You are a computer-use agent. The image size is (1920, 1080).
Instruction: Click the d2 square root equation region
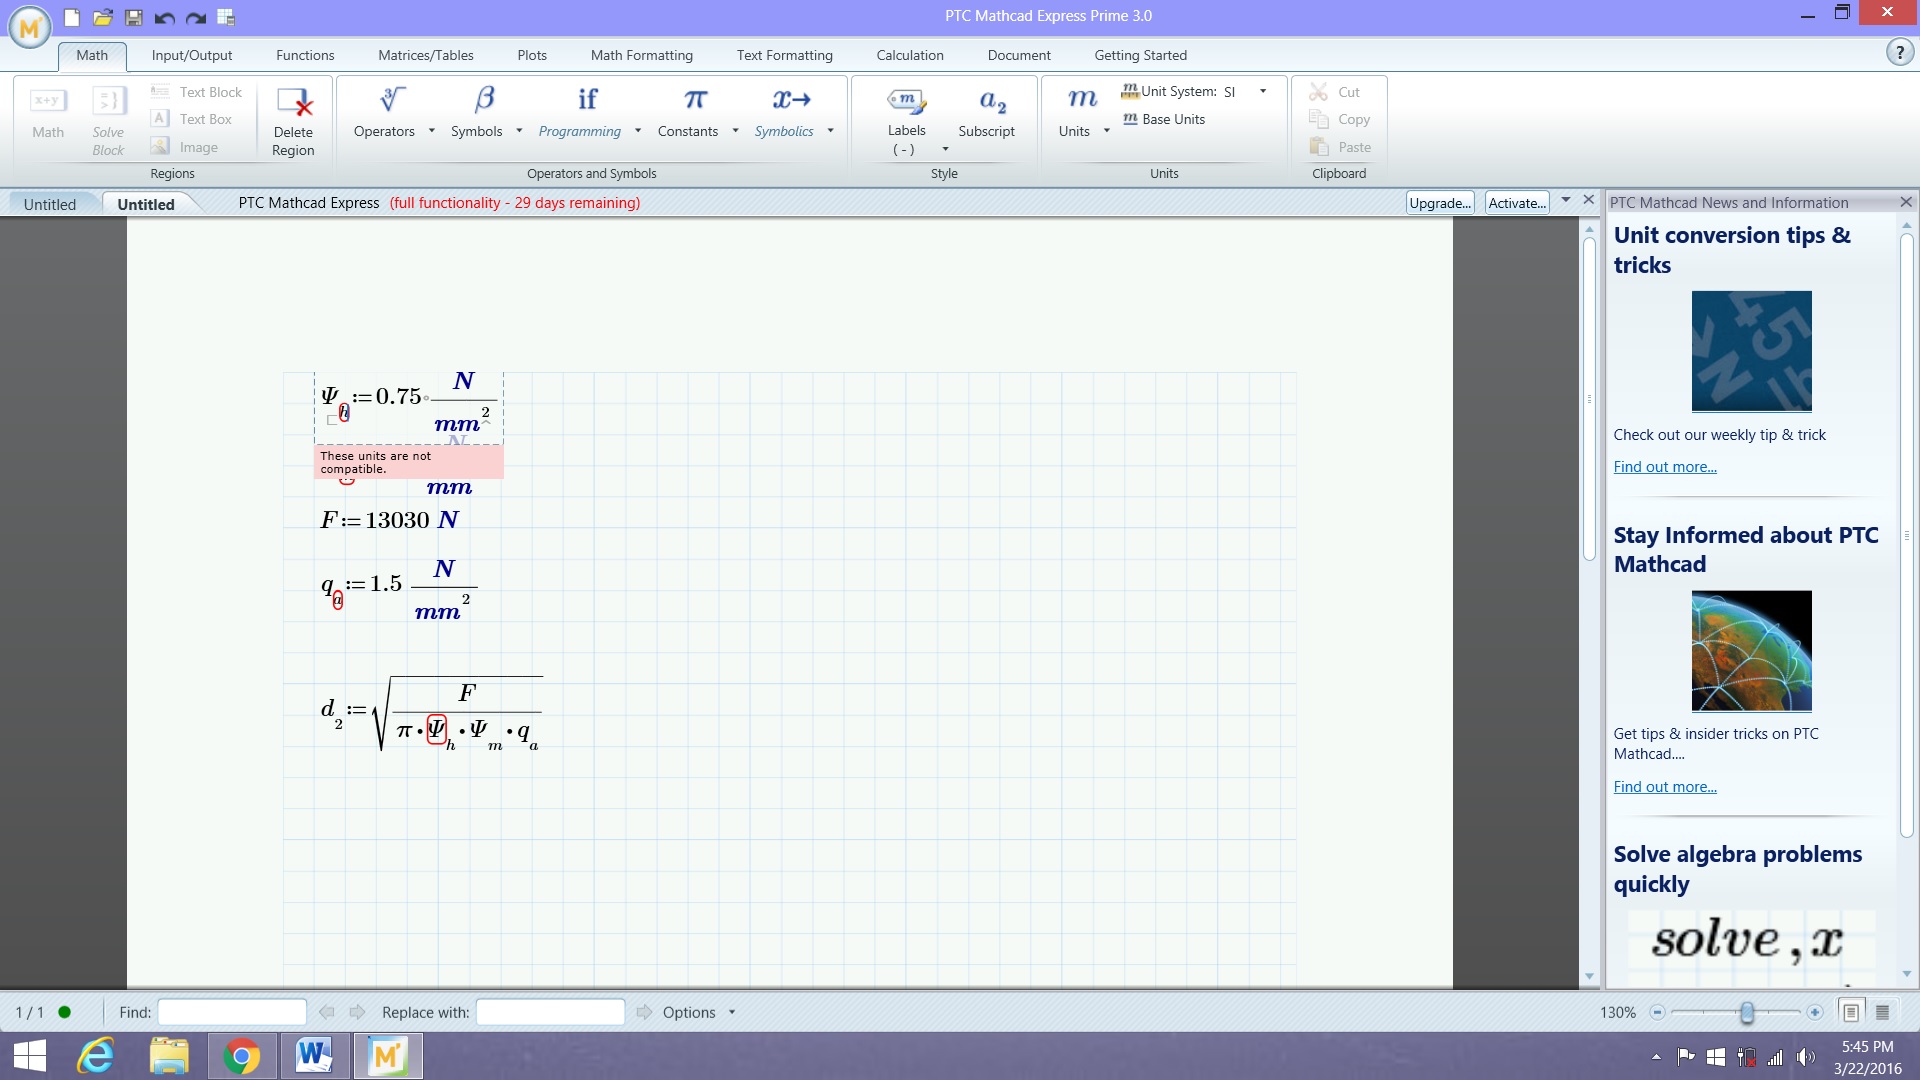(431, 713)
